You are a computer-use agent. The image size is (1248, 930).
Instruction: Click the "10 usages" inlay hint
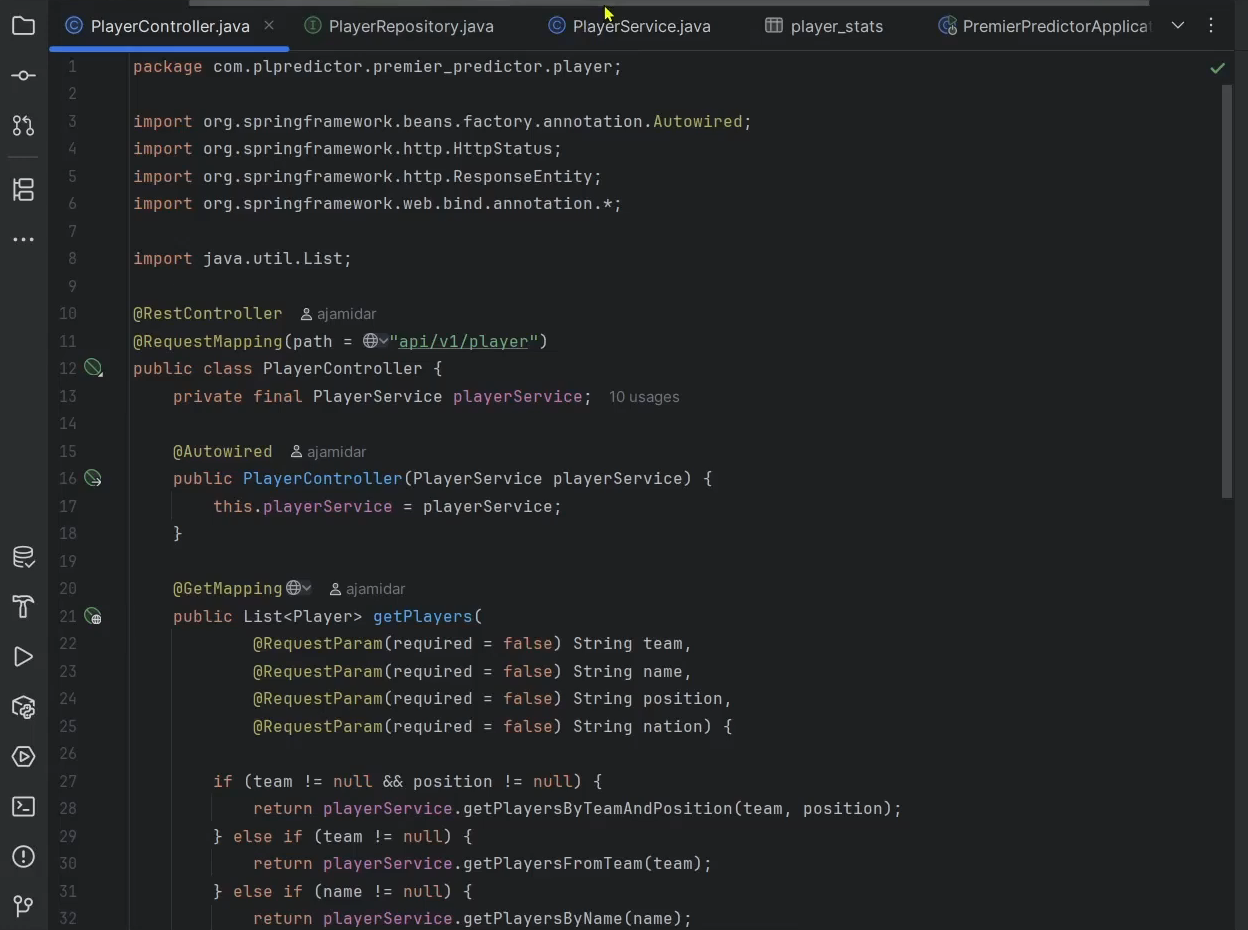tap(644, 397)
